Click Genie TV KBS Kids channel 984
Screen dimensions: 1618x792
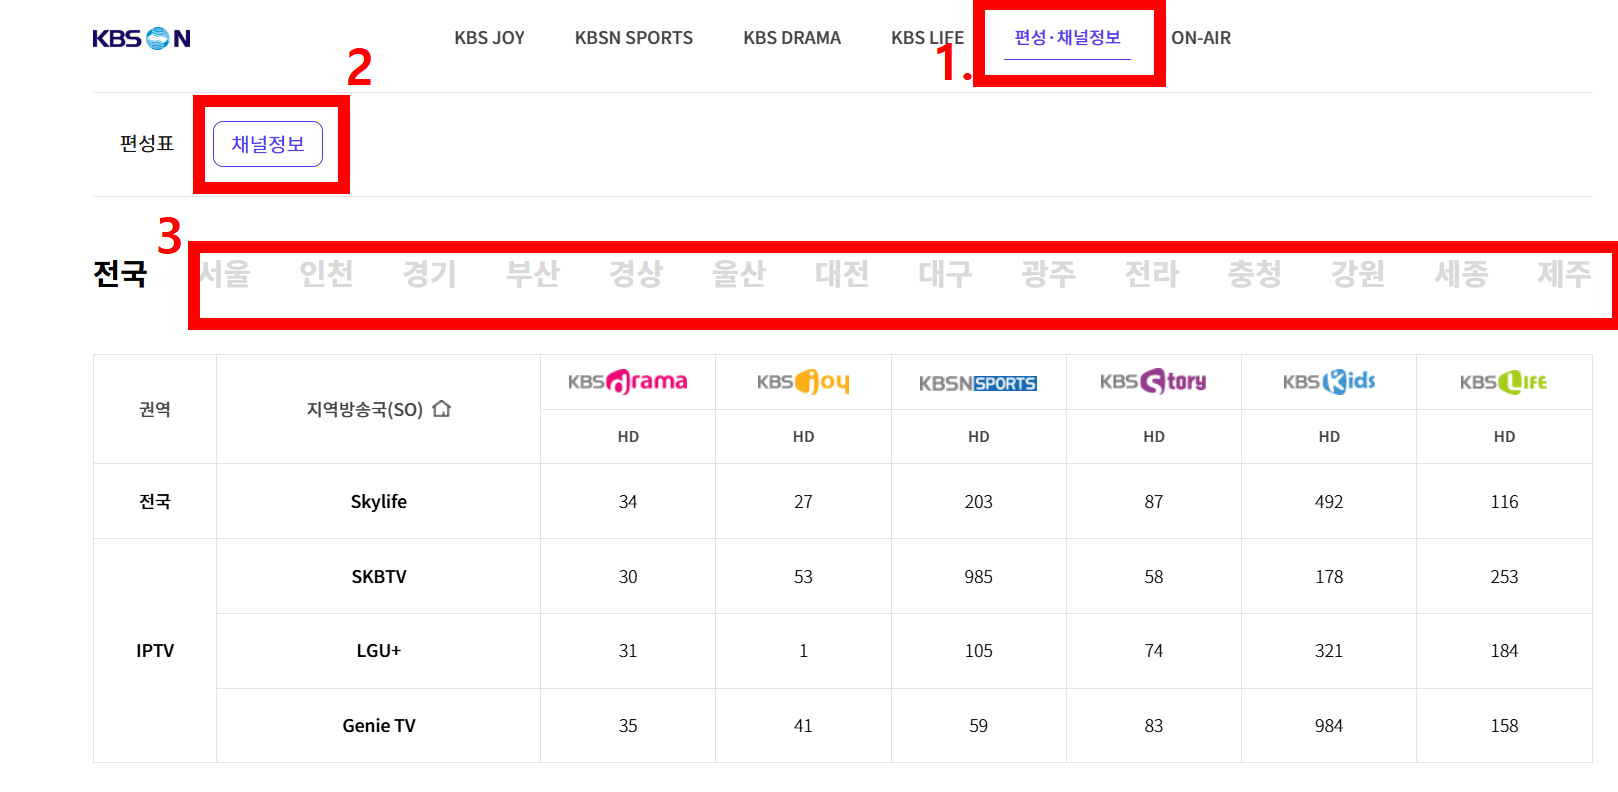(1329, 726)
